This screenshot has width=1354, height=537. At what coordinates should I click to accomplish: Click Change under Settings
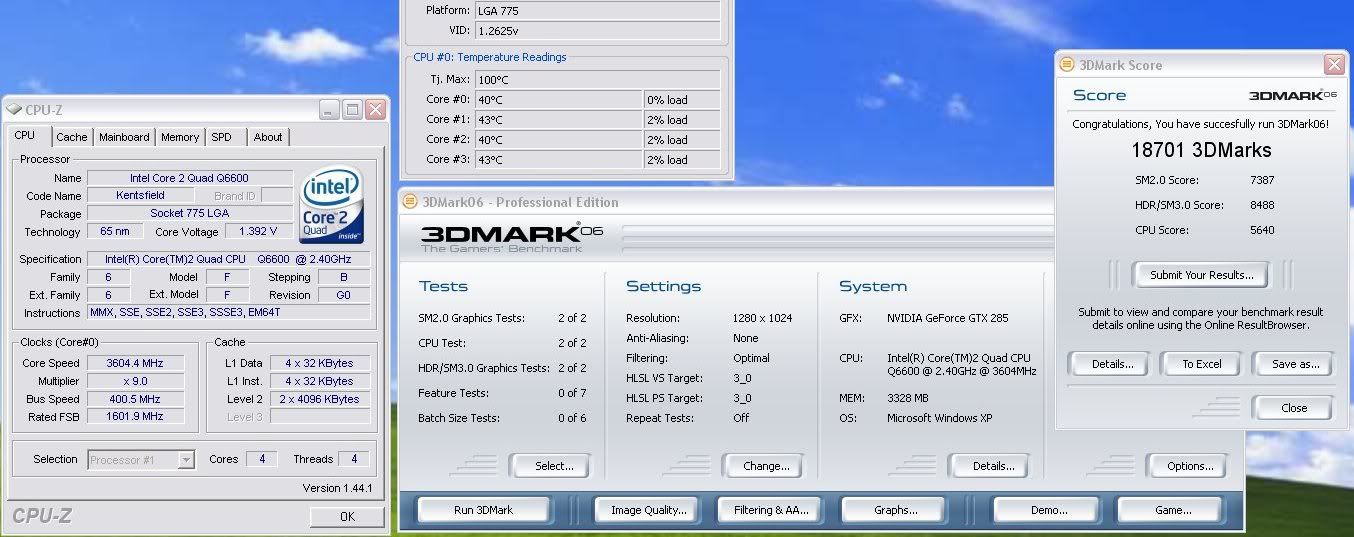766,466
